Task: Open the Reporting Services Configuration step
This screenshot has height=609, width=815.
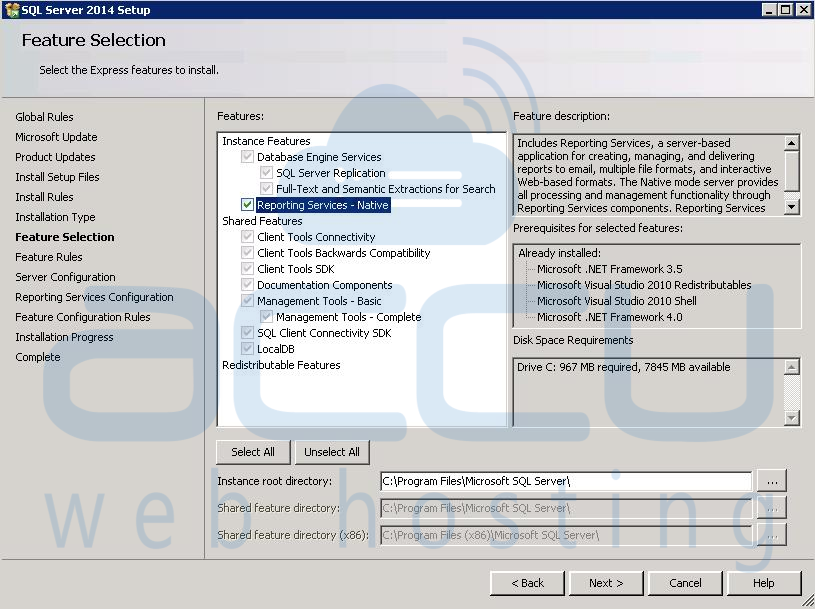Action: pyautogui.click(x=94, y=297)
